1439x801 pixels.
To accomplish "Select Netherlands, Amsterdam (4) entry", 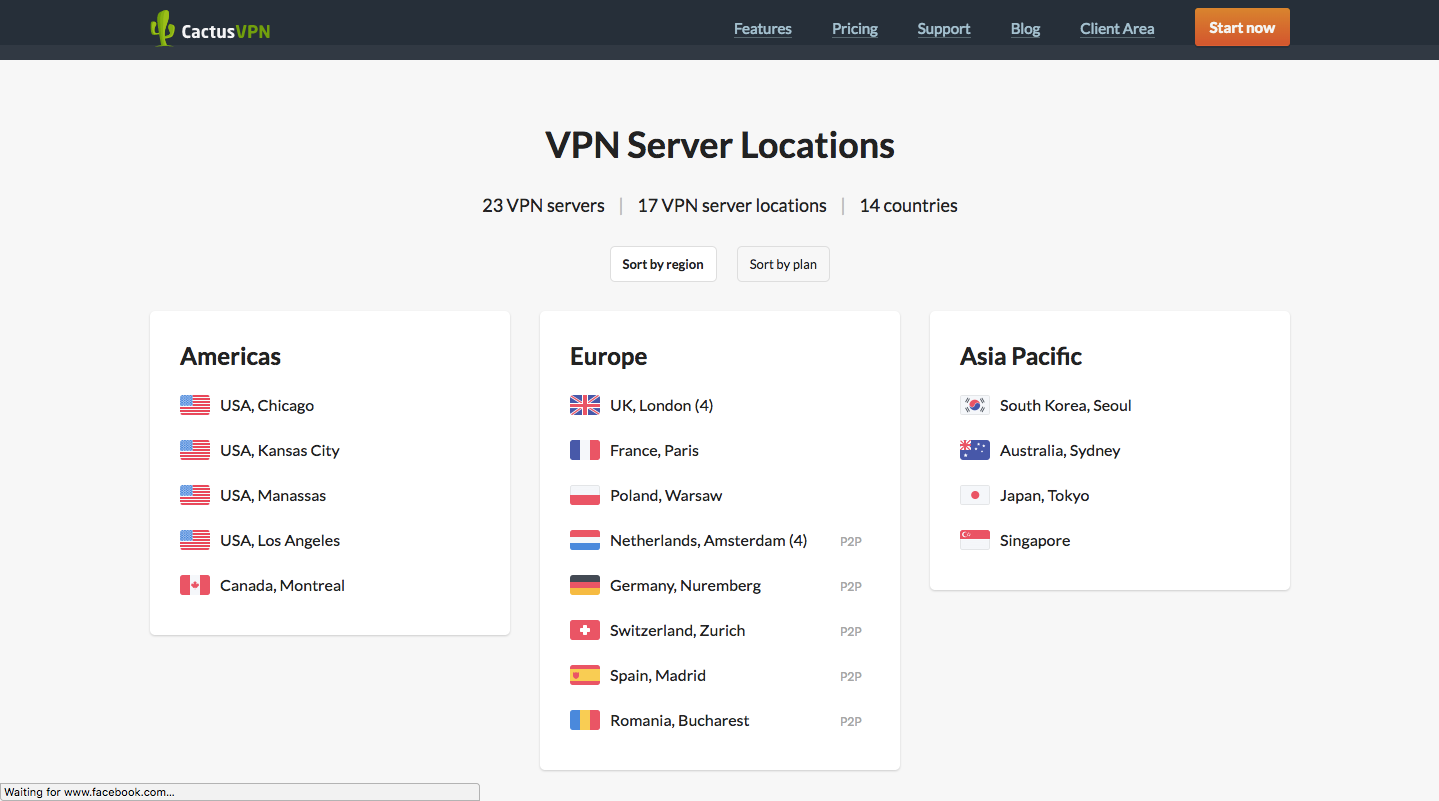I will pyautogui.click(x=708, y=540).
